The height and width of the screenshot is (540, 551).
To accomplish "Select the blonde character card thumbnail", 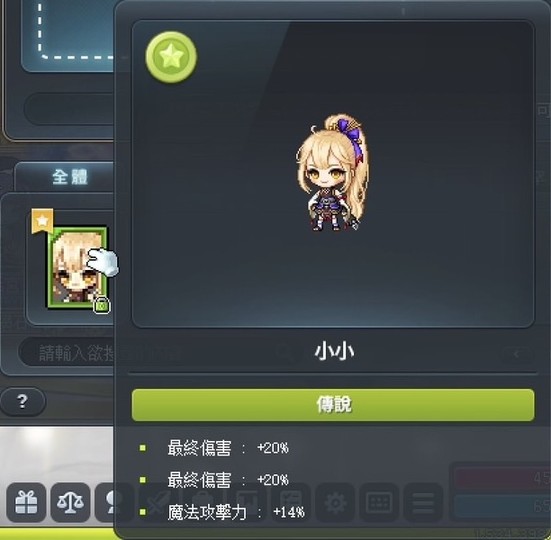I will (x=77, y=267).
